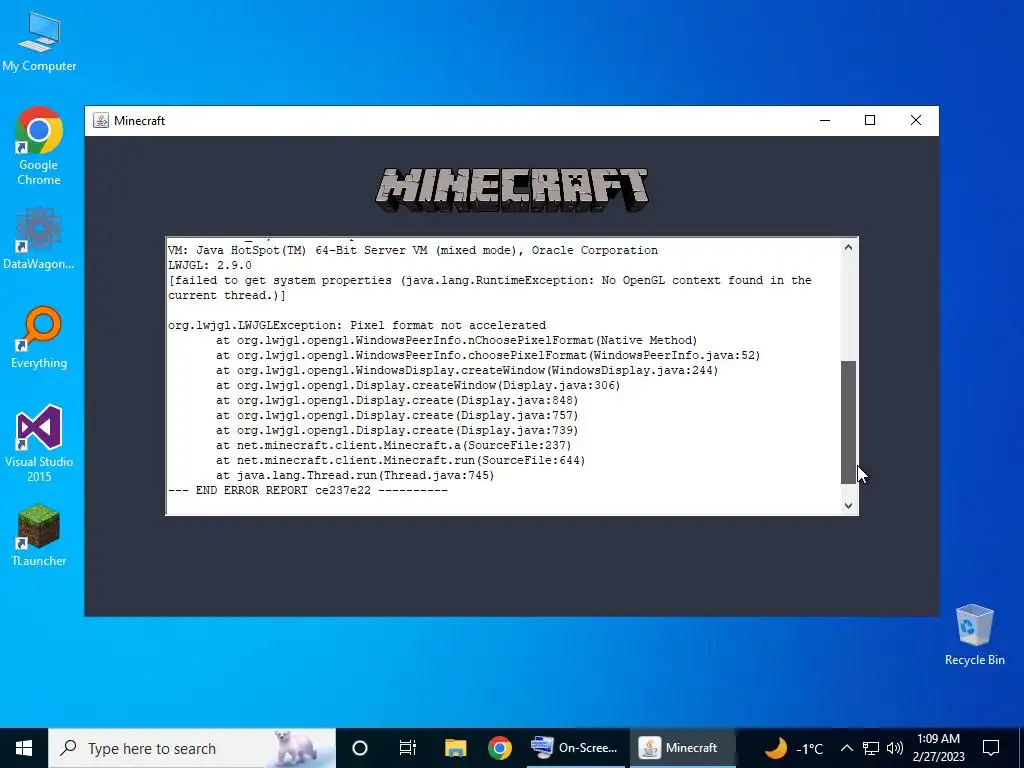Viewport: 1024px width, 768px height.
Task: Open Chrome from the taskbar
Action: point(500,748)
